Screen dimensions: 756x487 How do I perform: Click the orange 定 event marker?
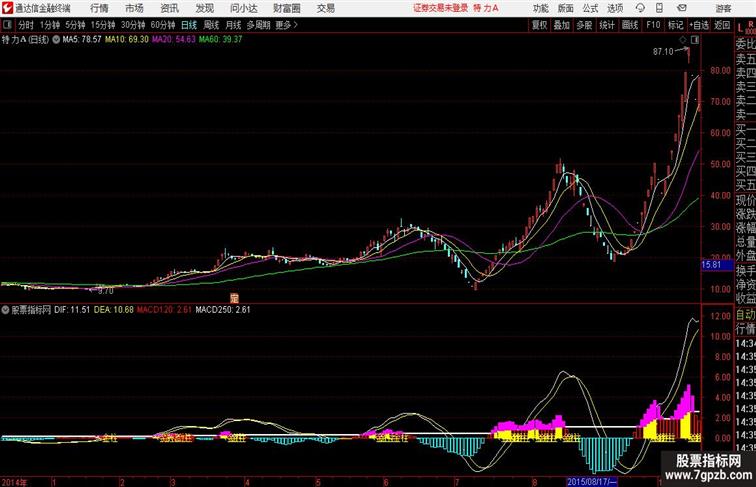click(234, 298)
